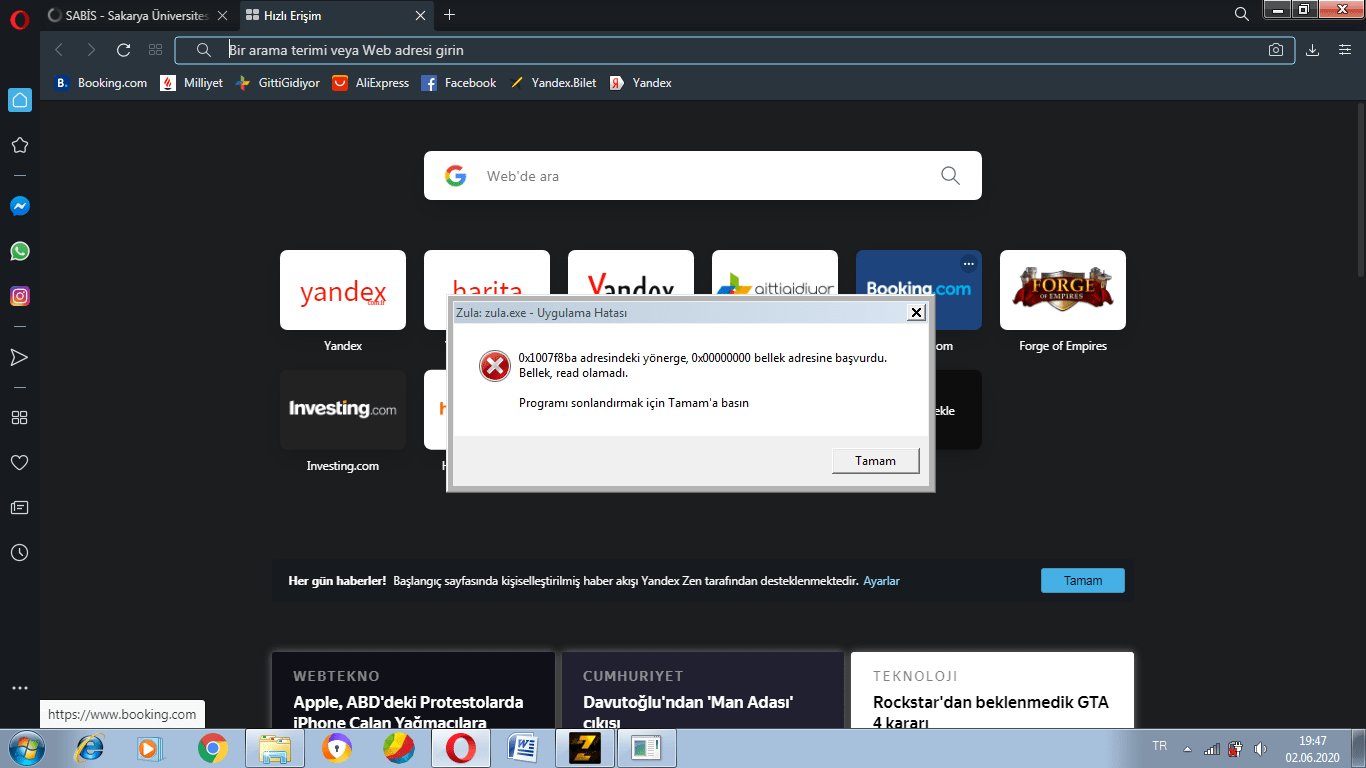The width and height of the screenshot is (1366, 768).
Task: Close the SABİS tab
Action: [223, 16]
